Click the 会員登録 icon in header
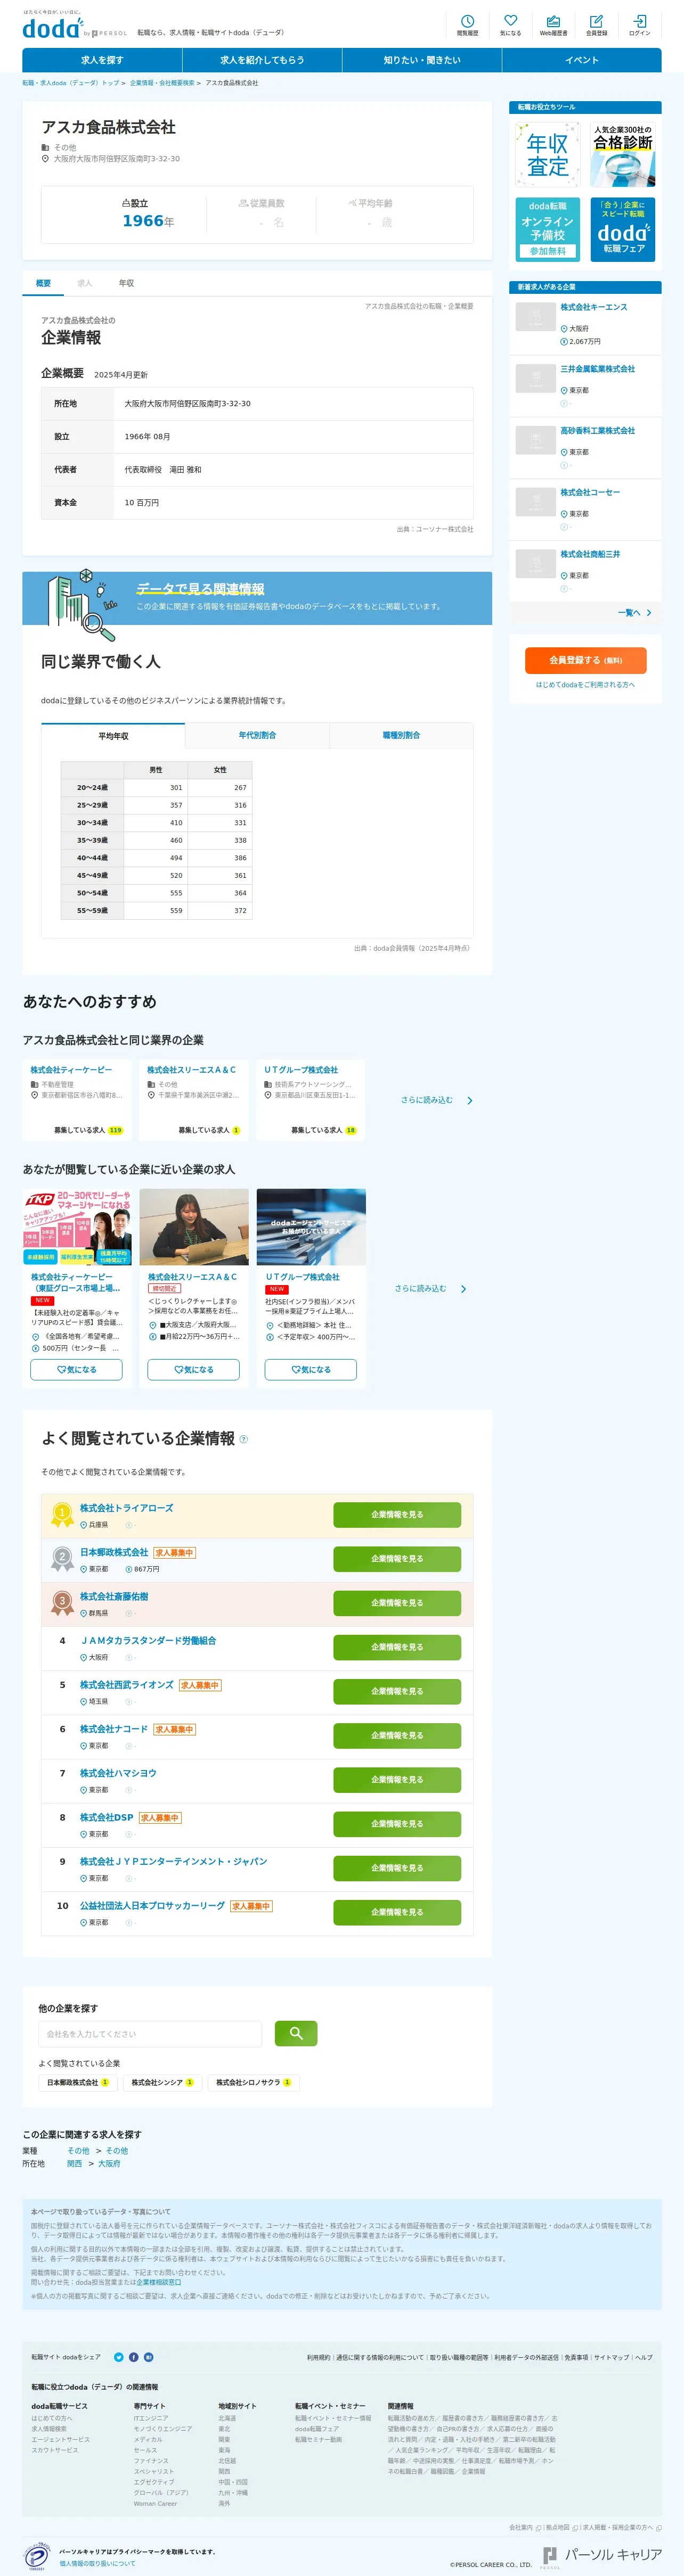 pos(596,25)
